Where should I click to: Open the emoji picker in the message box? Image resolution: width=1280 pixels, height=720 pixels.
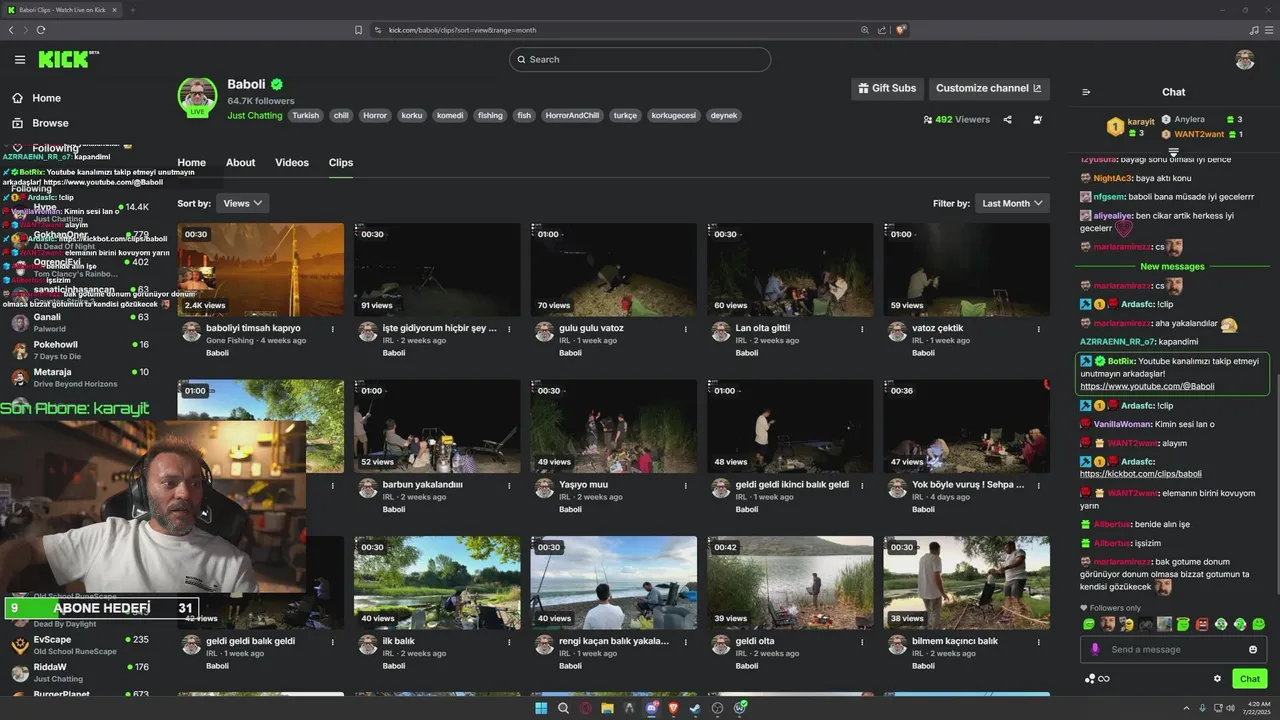(x=1253, y=650)
